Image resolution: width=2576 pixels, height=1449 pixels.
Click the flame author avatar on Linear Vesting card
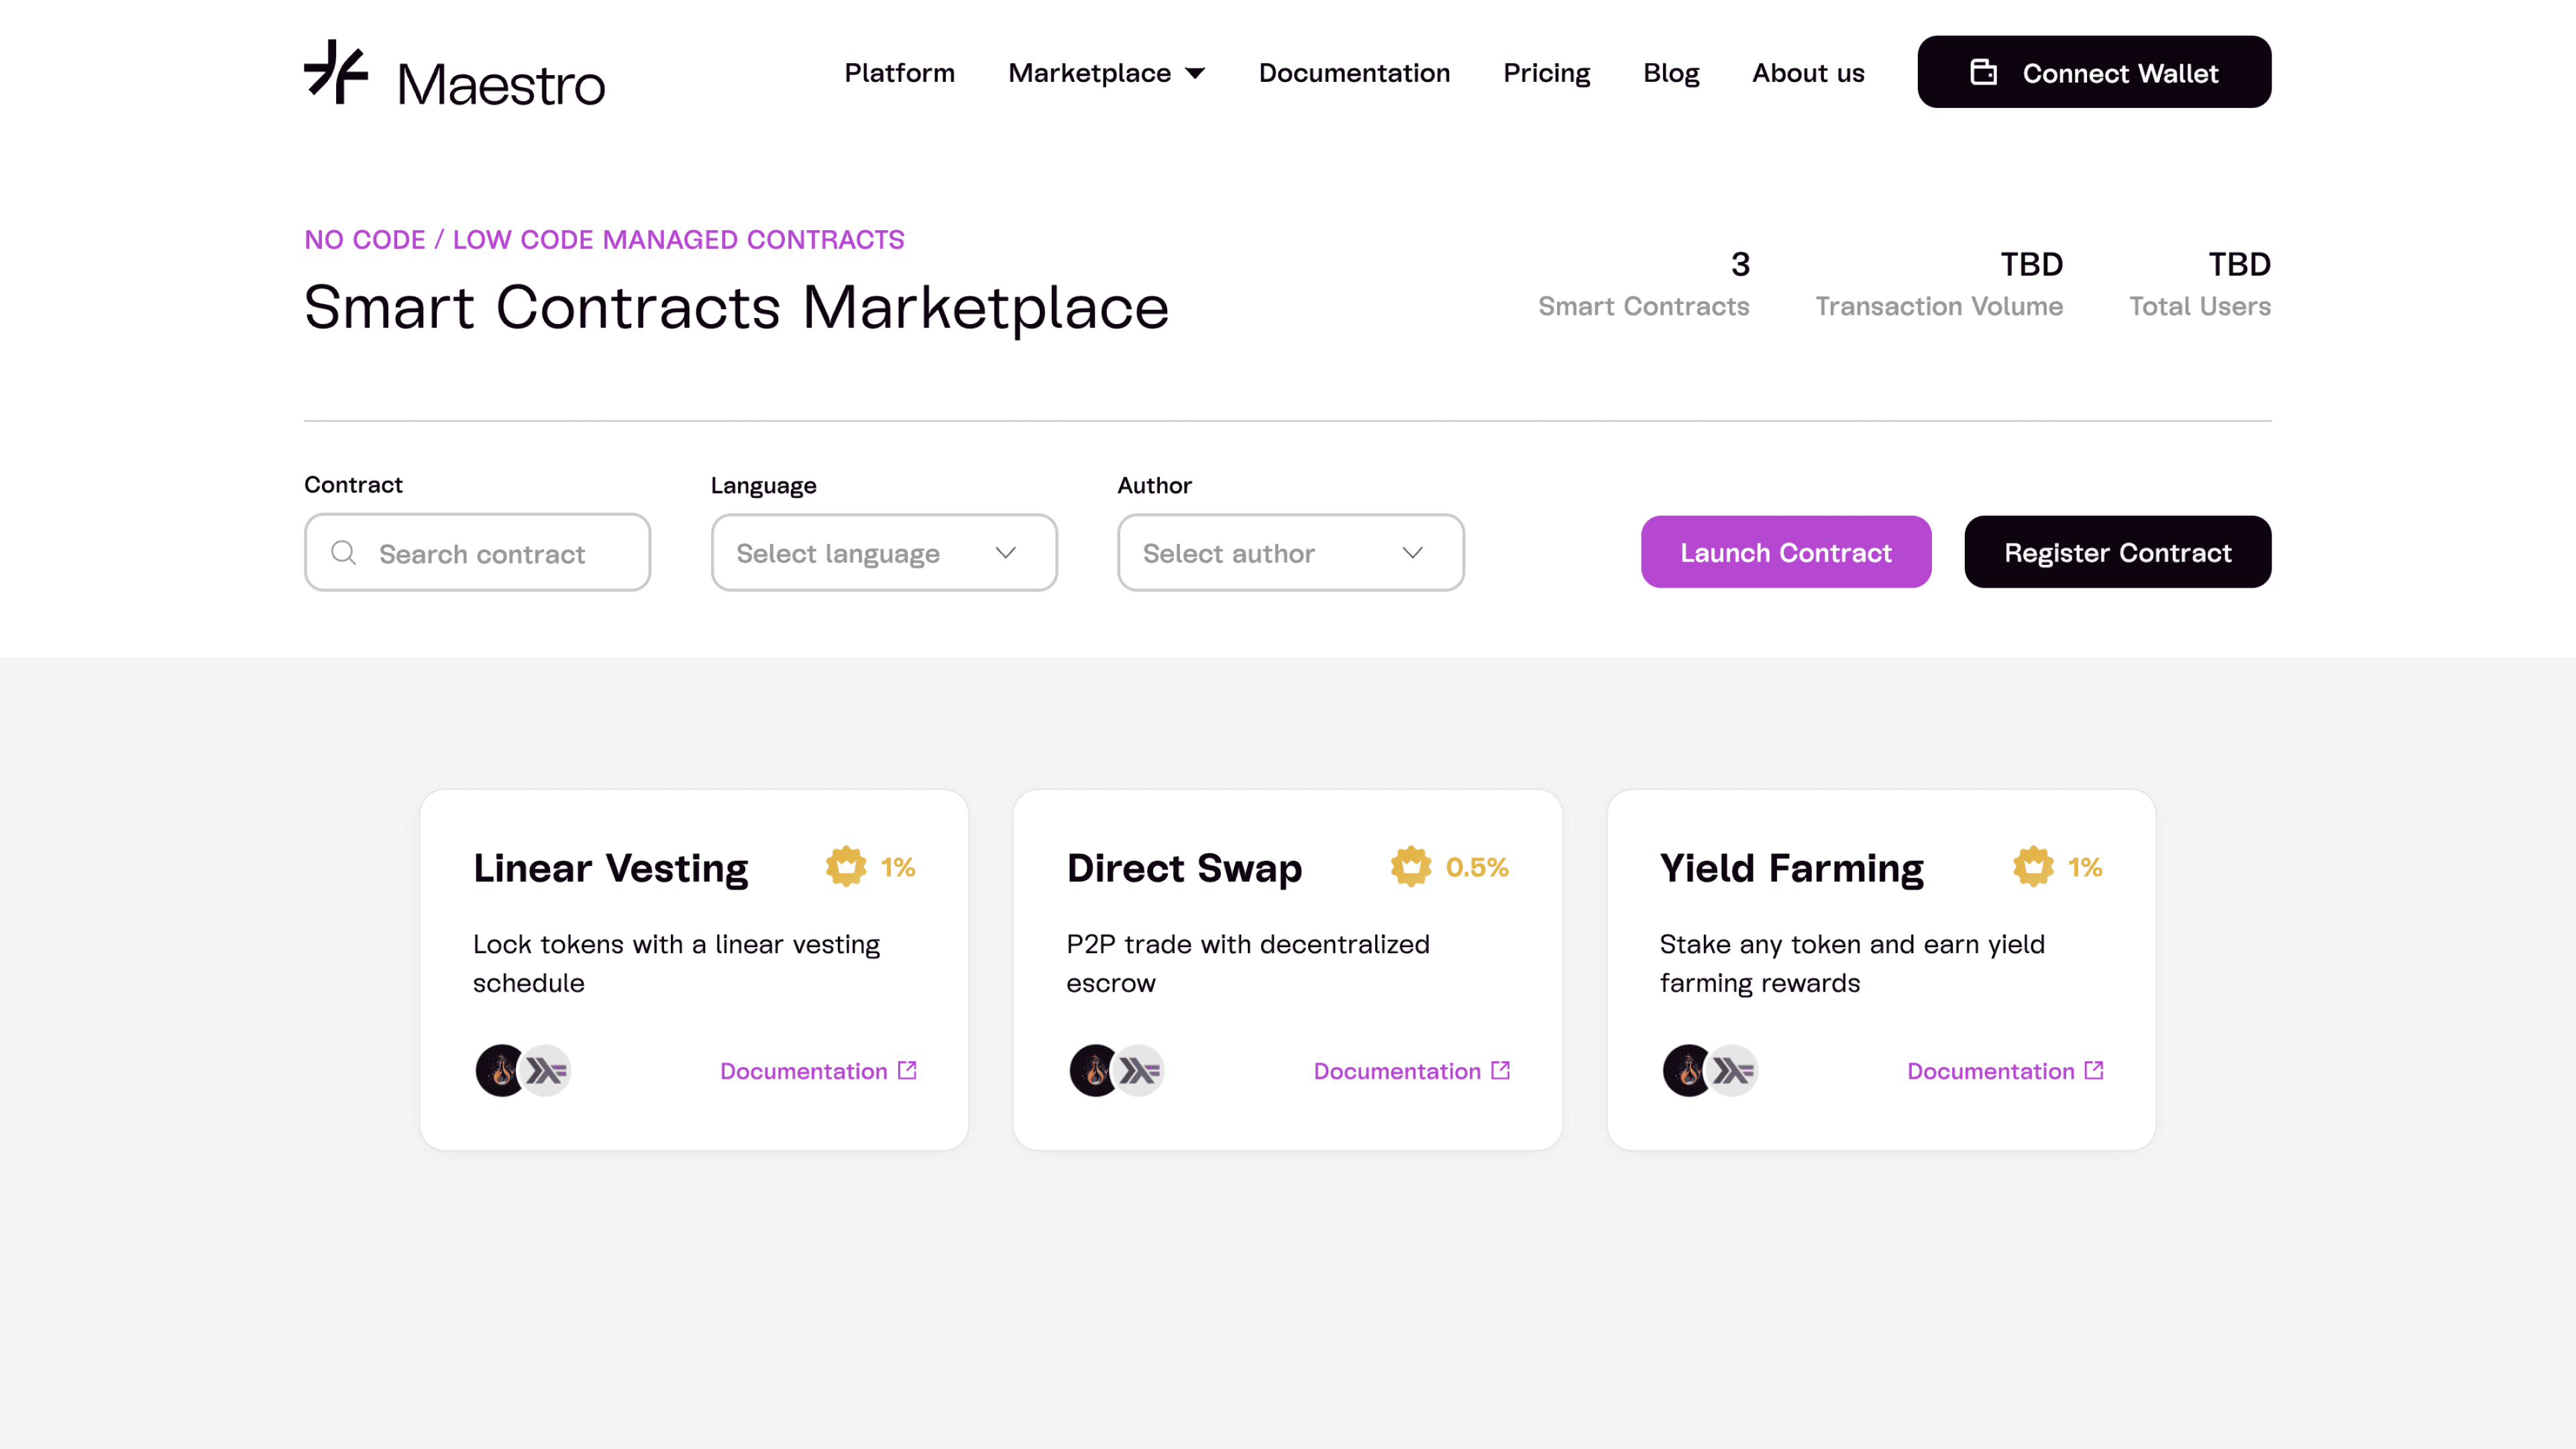pyautogui.click(x=500, y=1070)
